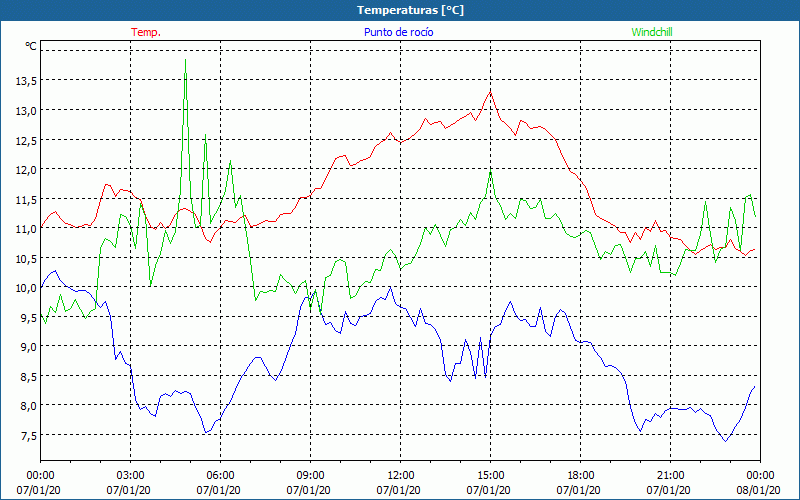Click the 7,5 y-axis value
The height and width of the screenshot is (500, 800).
[28, 436]
